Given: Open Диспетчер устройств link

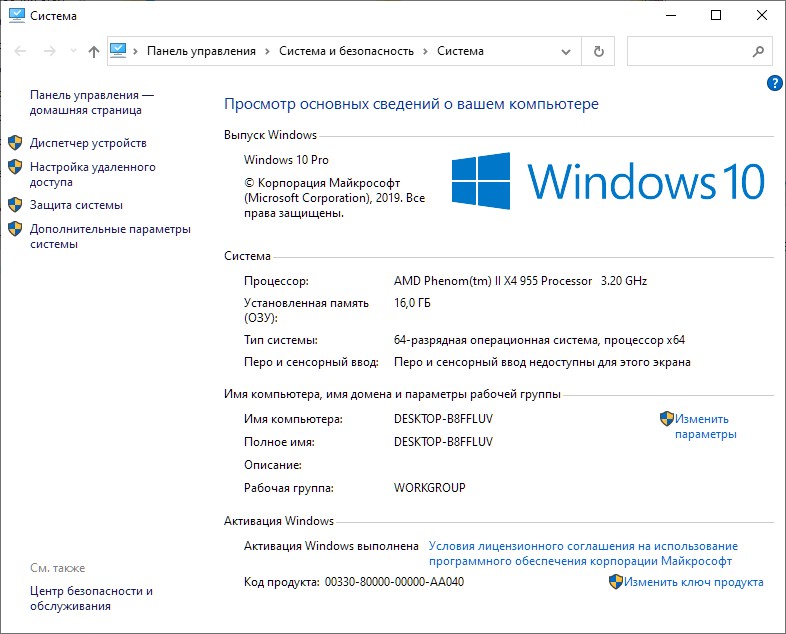Looking at the screenshot, I should (x=88, y=143).
